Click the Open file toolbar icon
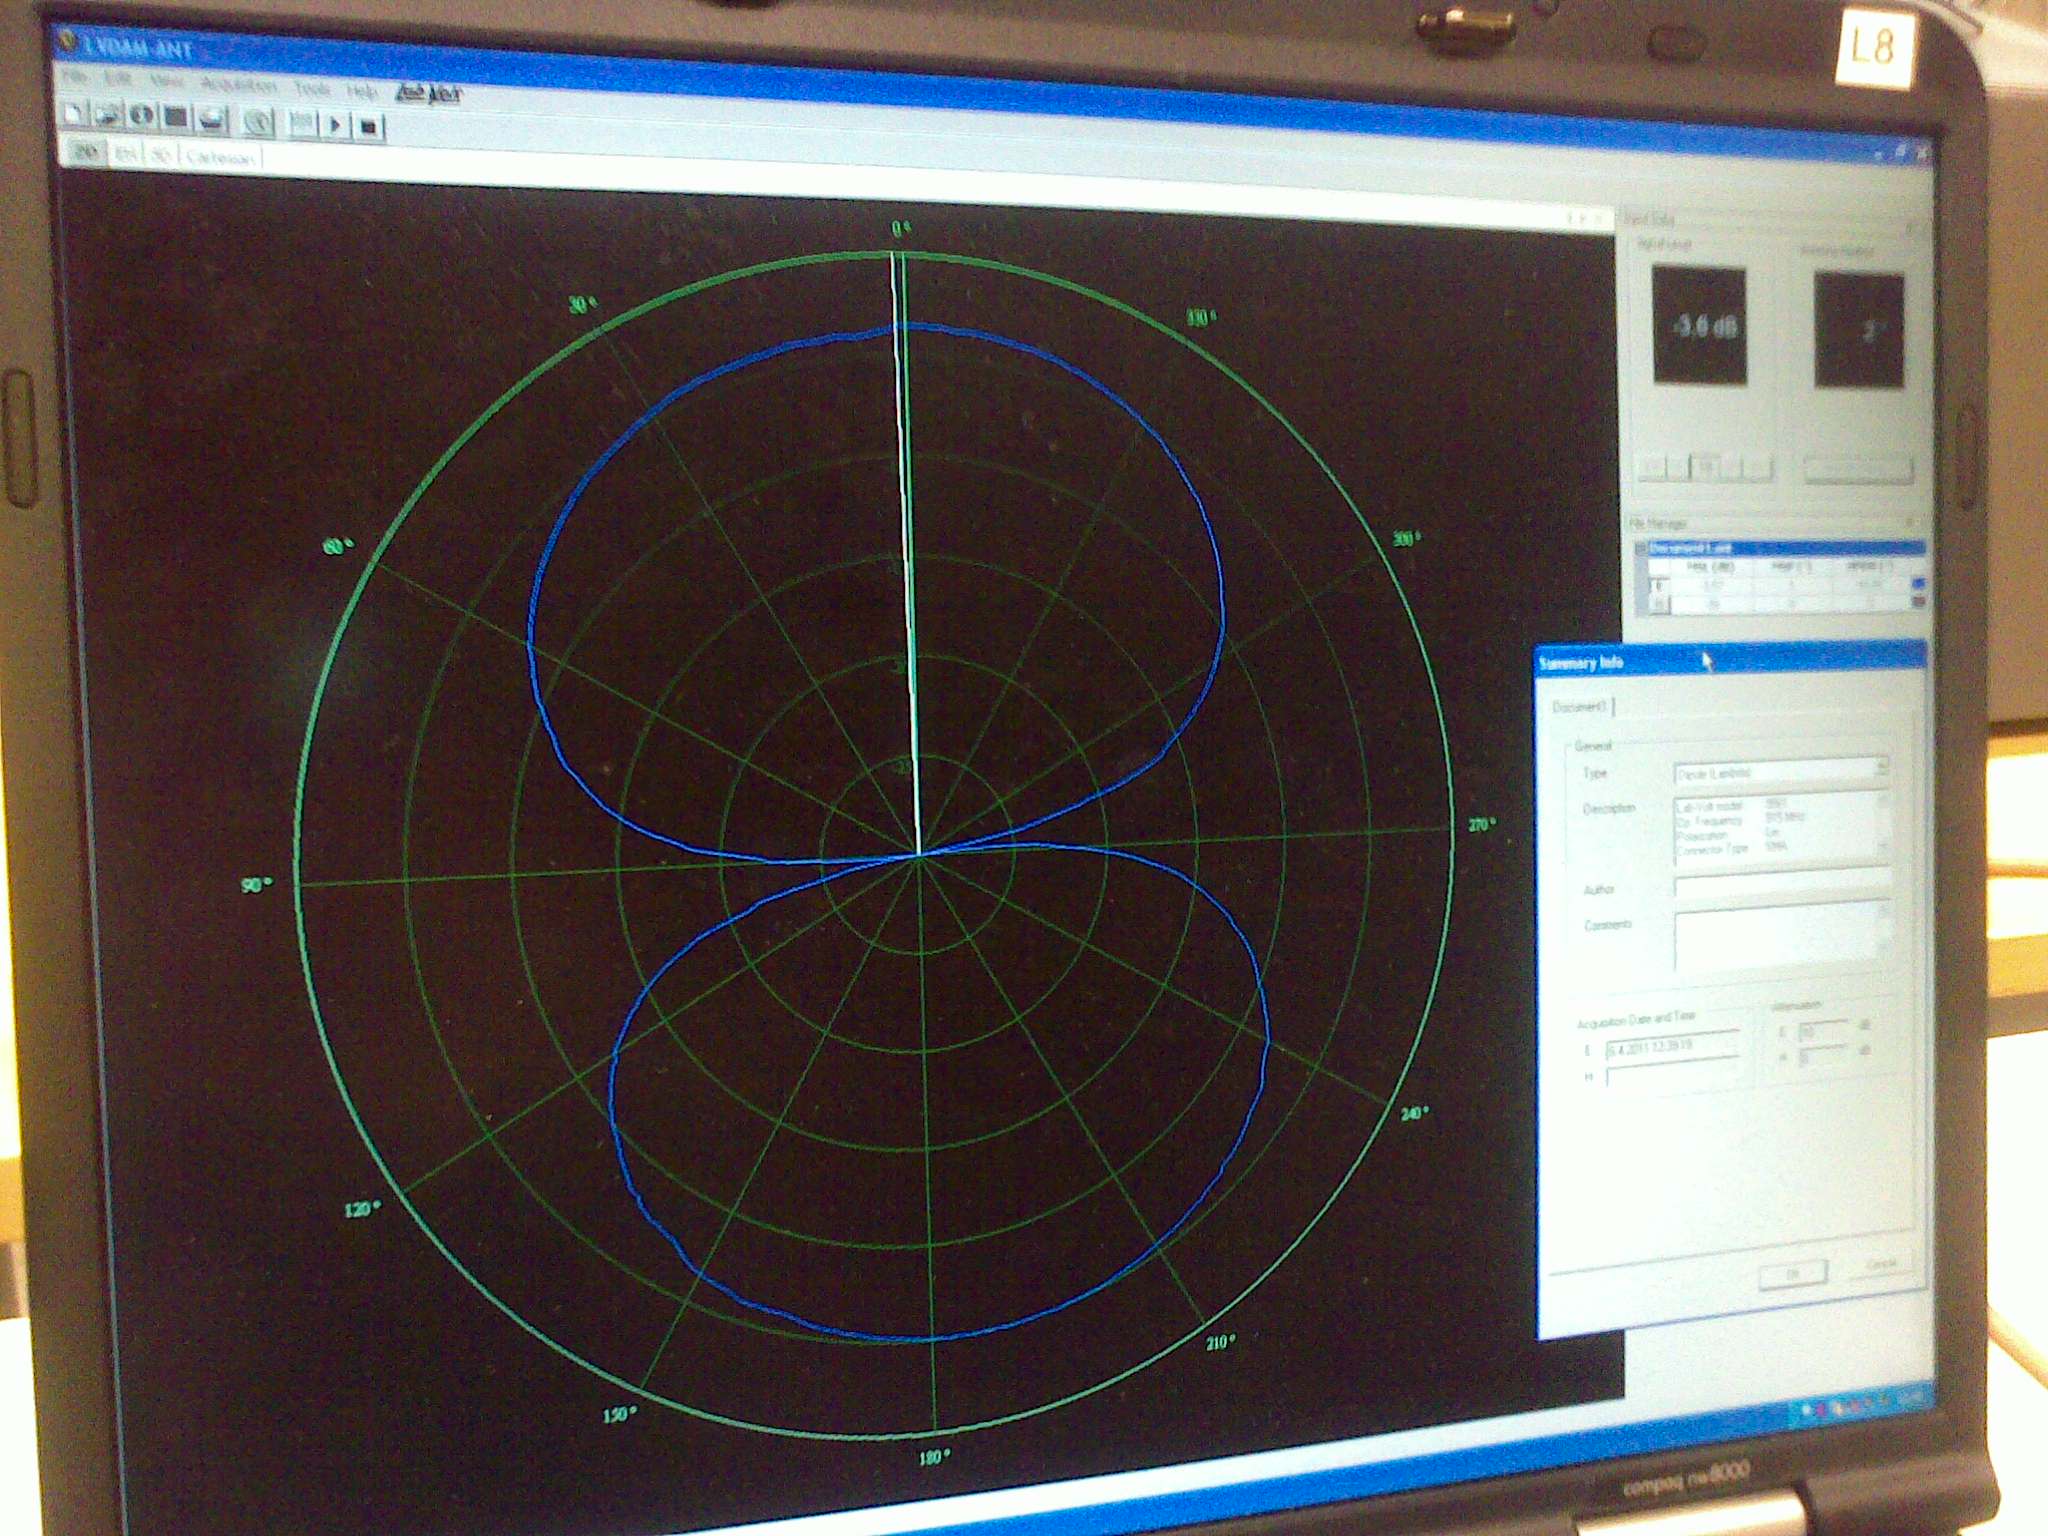The height and width of the screenshot is (1536, 2048). point(107,115)
